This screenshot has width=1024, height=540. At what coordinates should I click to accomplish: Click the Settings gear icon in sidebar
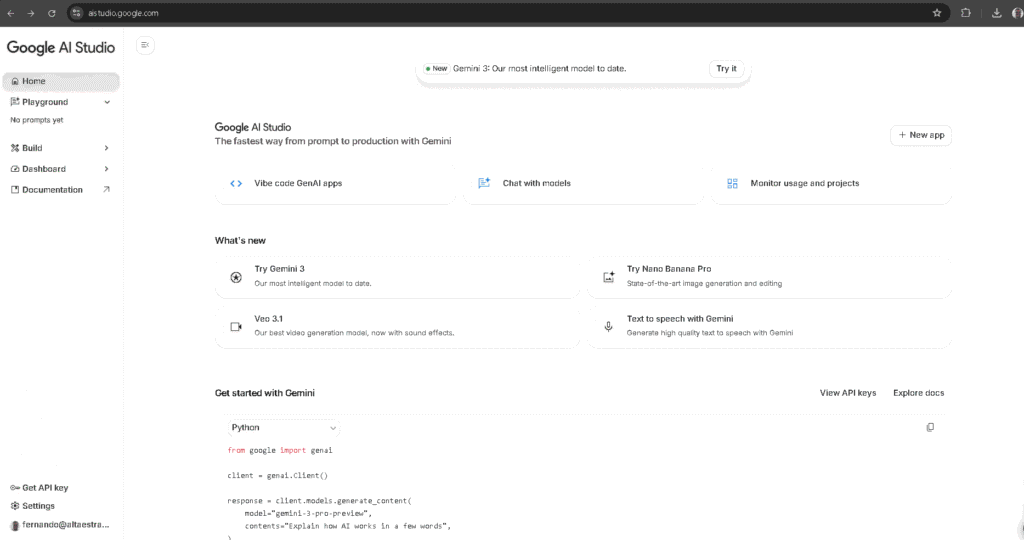15,506
